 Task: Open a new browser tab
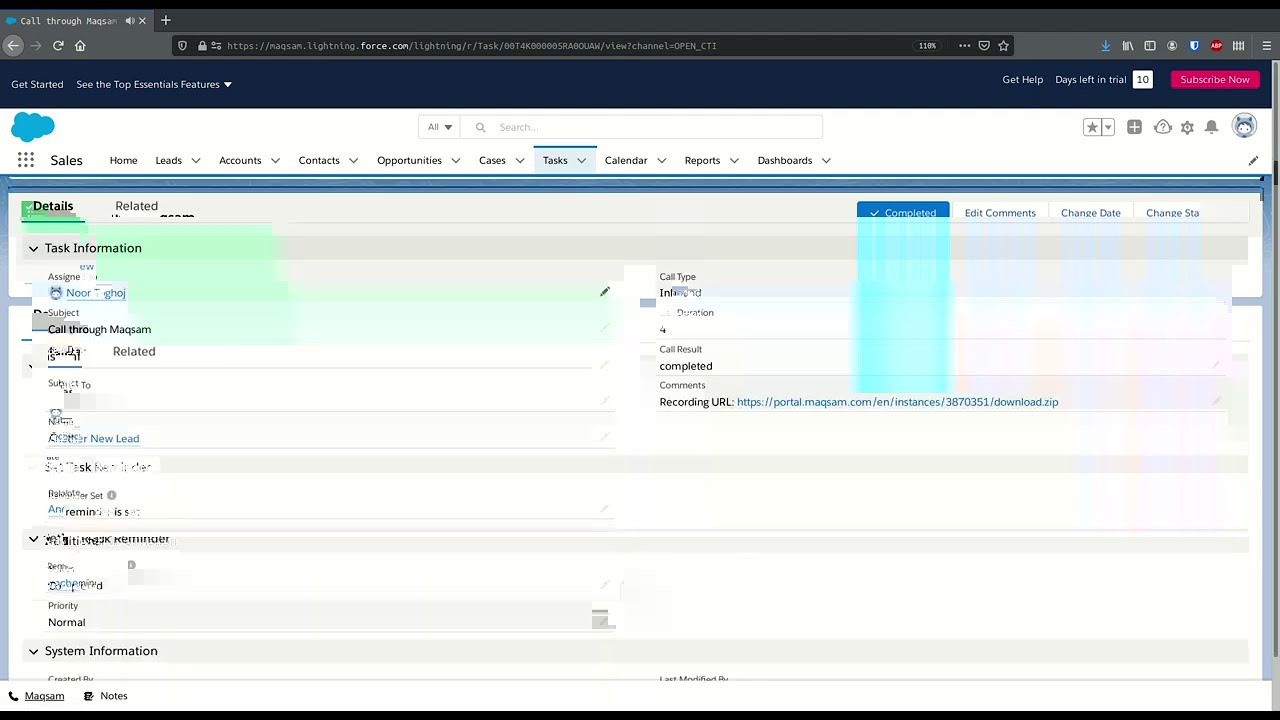pyautogui.click(x=166, y=20)
